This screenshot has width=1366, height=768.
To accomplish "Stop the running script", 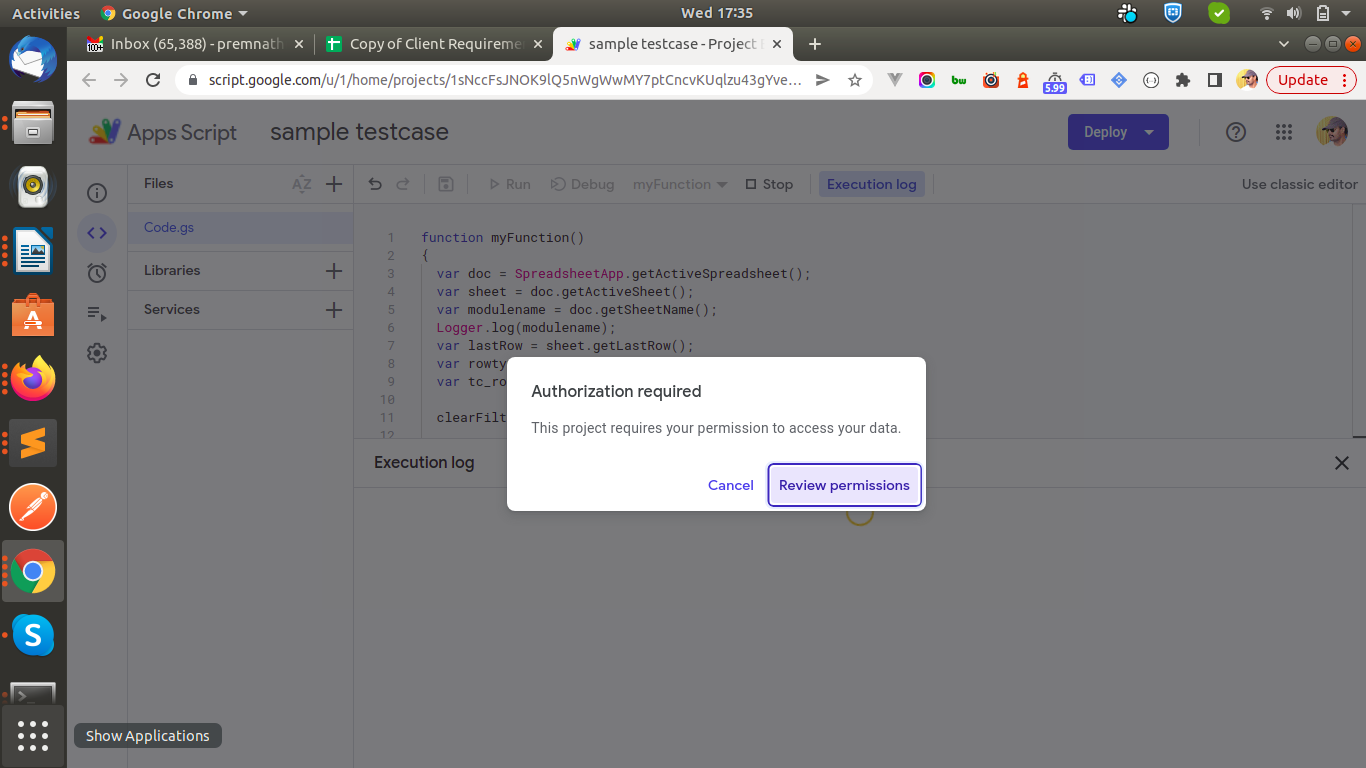I will tap(769, 184).
